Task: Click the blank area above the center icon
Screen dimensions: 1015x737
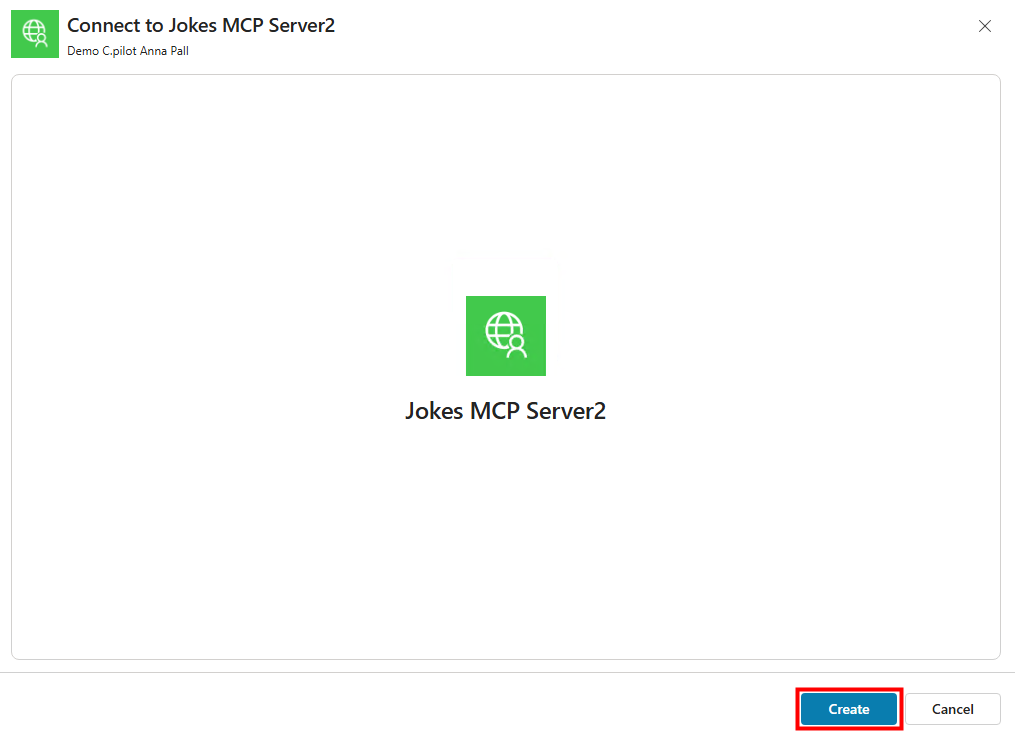Action: click(x=505, y=180)
